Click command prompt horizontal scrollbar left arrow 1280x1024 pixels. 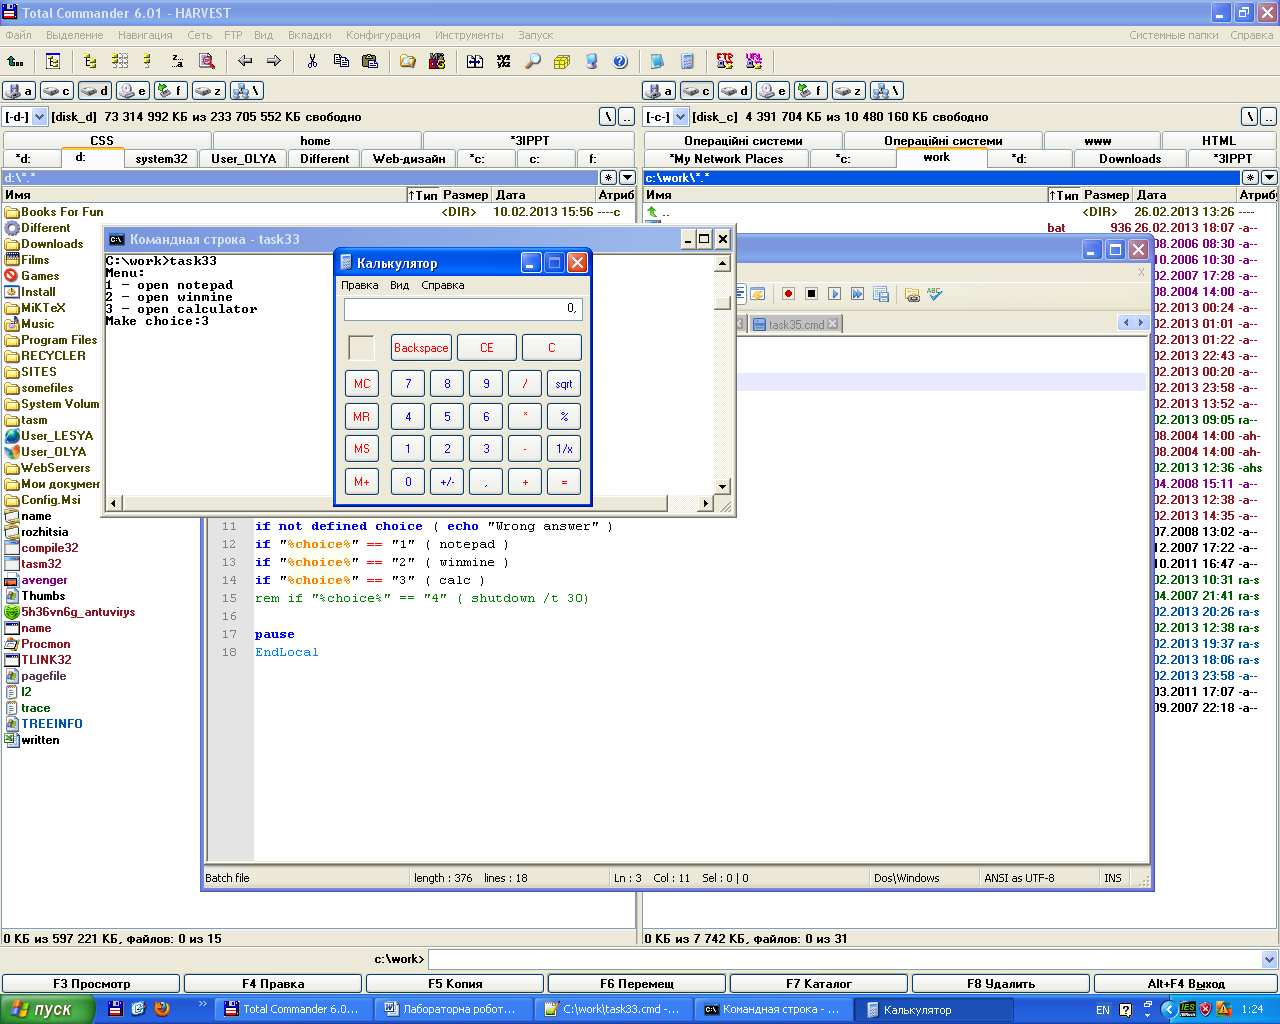[x=113, y=503]
